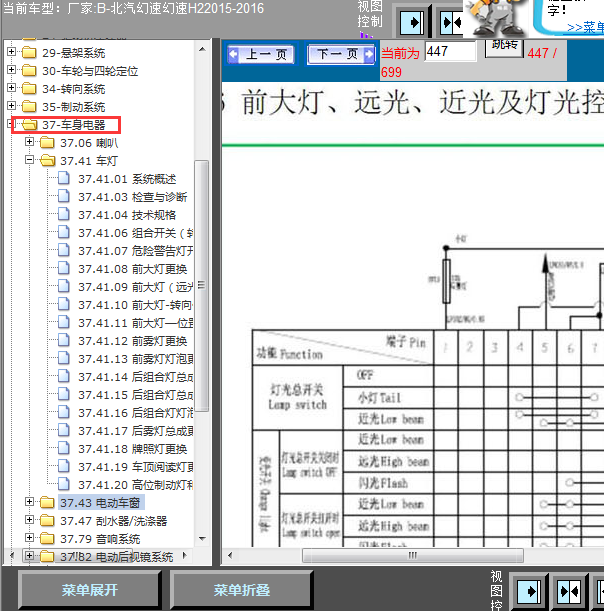
Task: Click the bottom converging-arrows view control icon
Action: (x=569, y=591)
